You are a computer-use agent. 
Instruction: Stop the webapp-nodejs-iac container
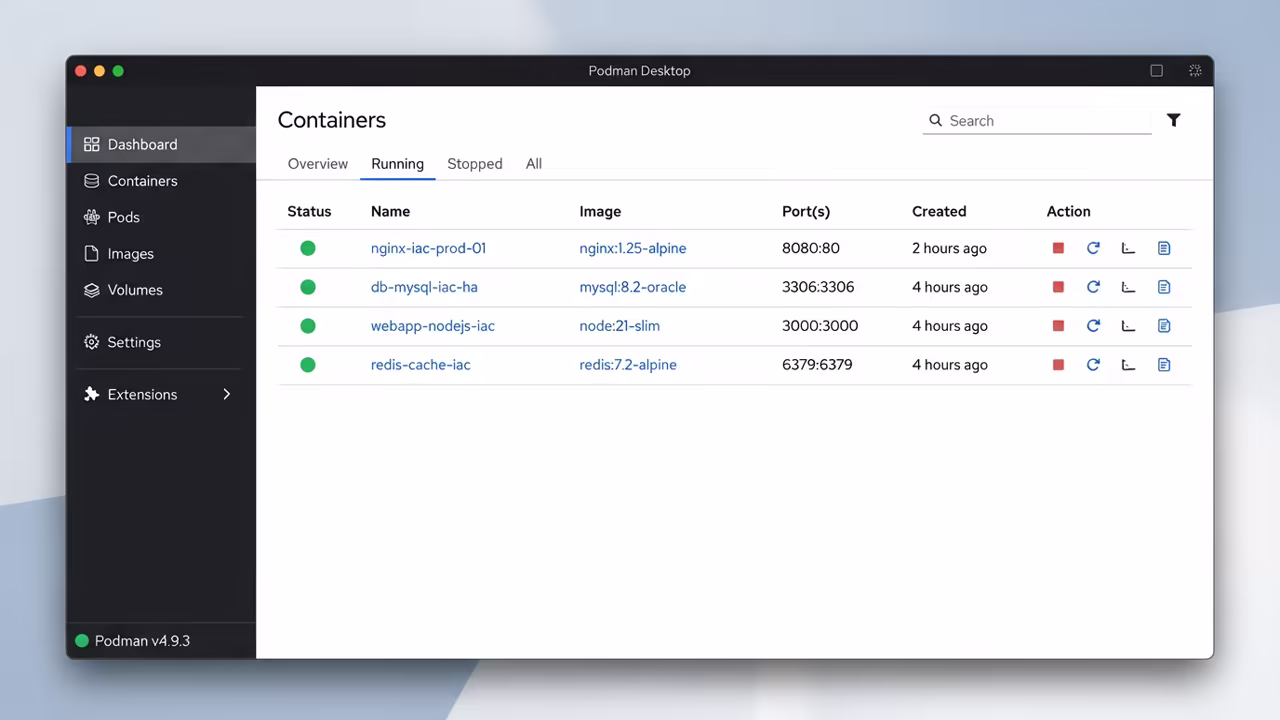pyautogui.click(x=1058, y=326)
